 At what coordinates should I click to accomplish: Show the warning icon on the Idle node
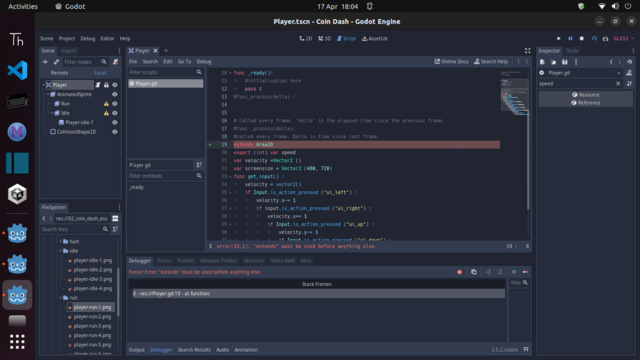coord(106,113)
